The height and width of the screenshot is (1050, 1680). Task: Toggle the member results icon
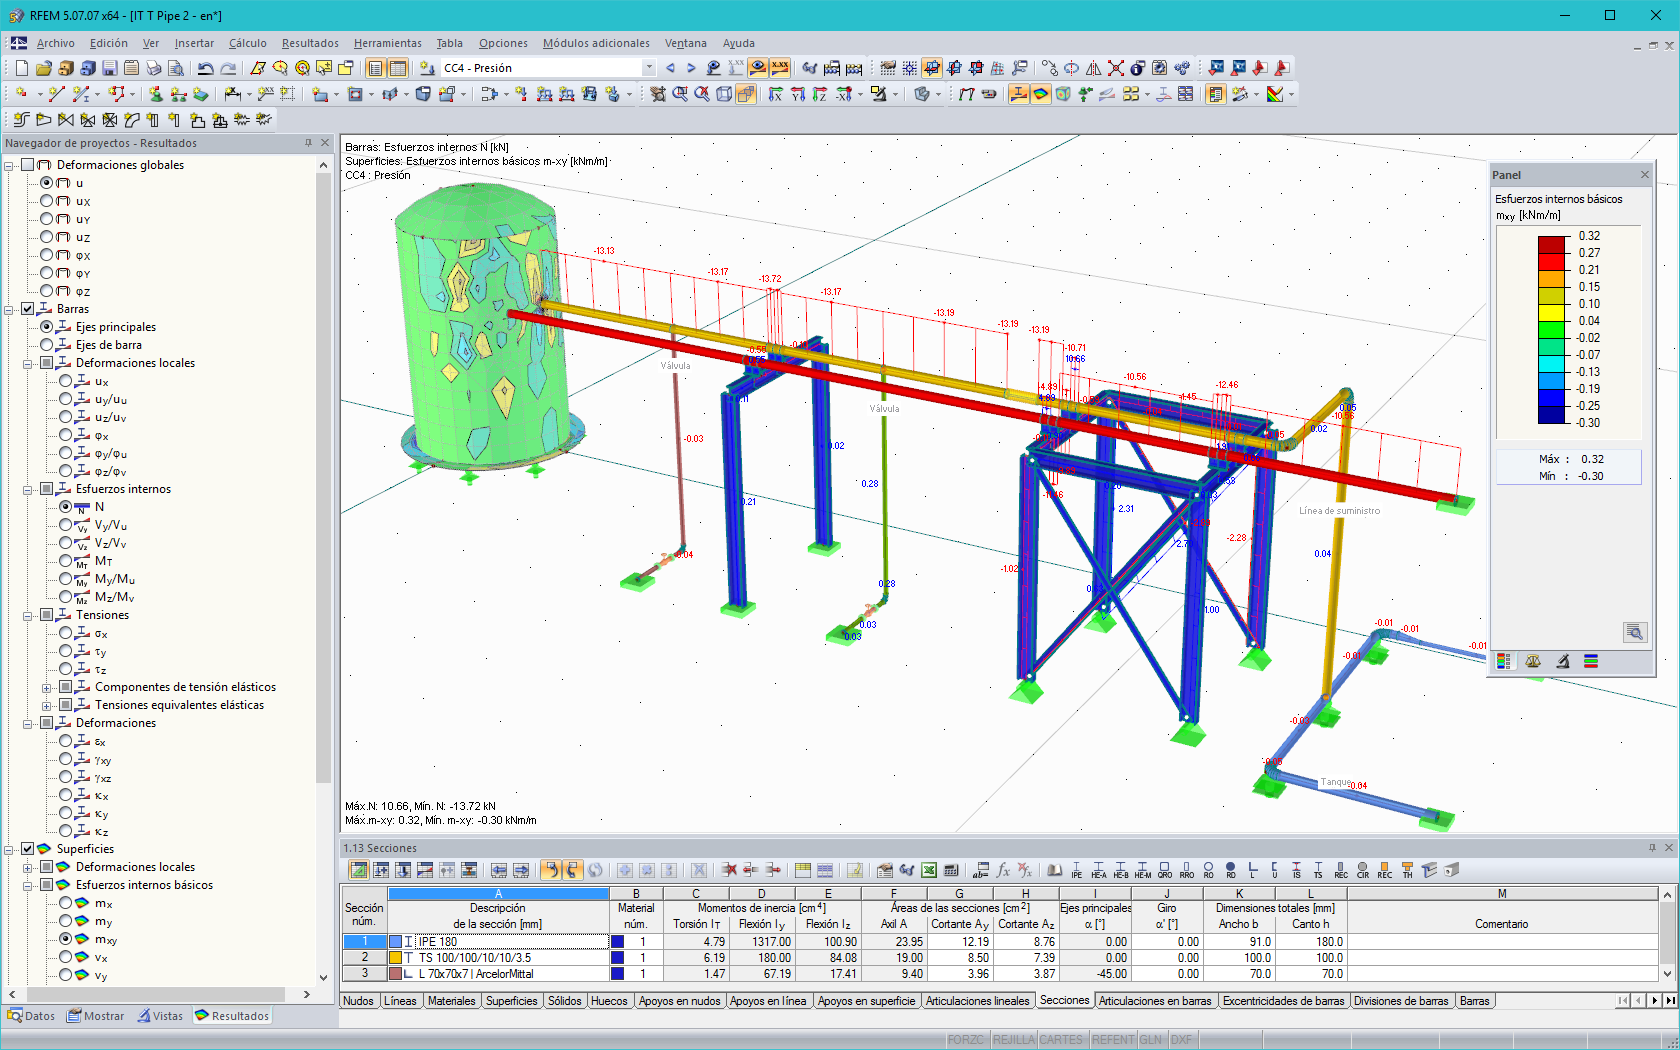(1019, 94)
